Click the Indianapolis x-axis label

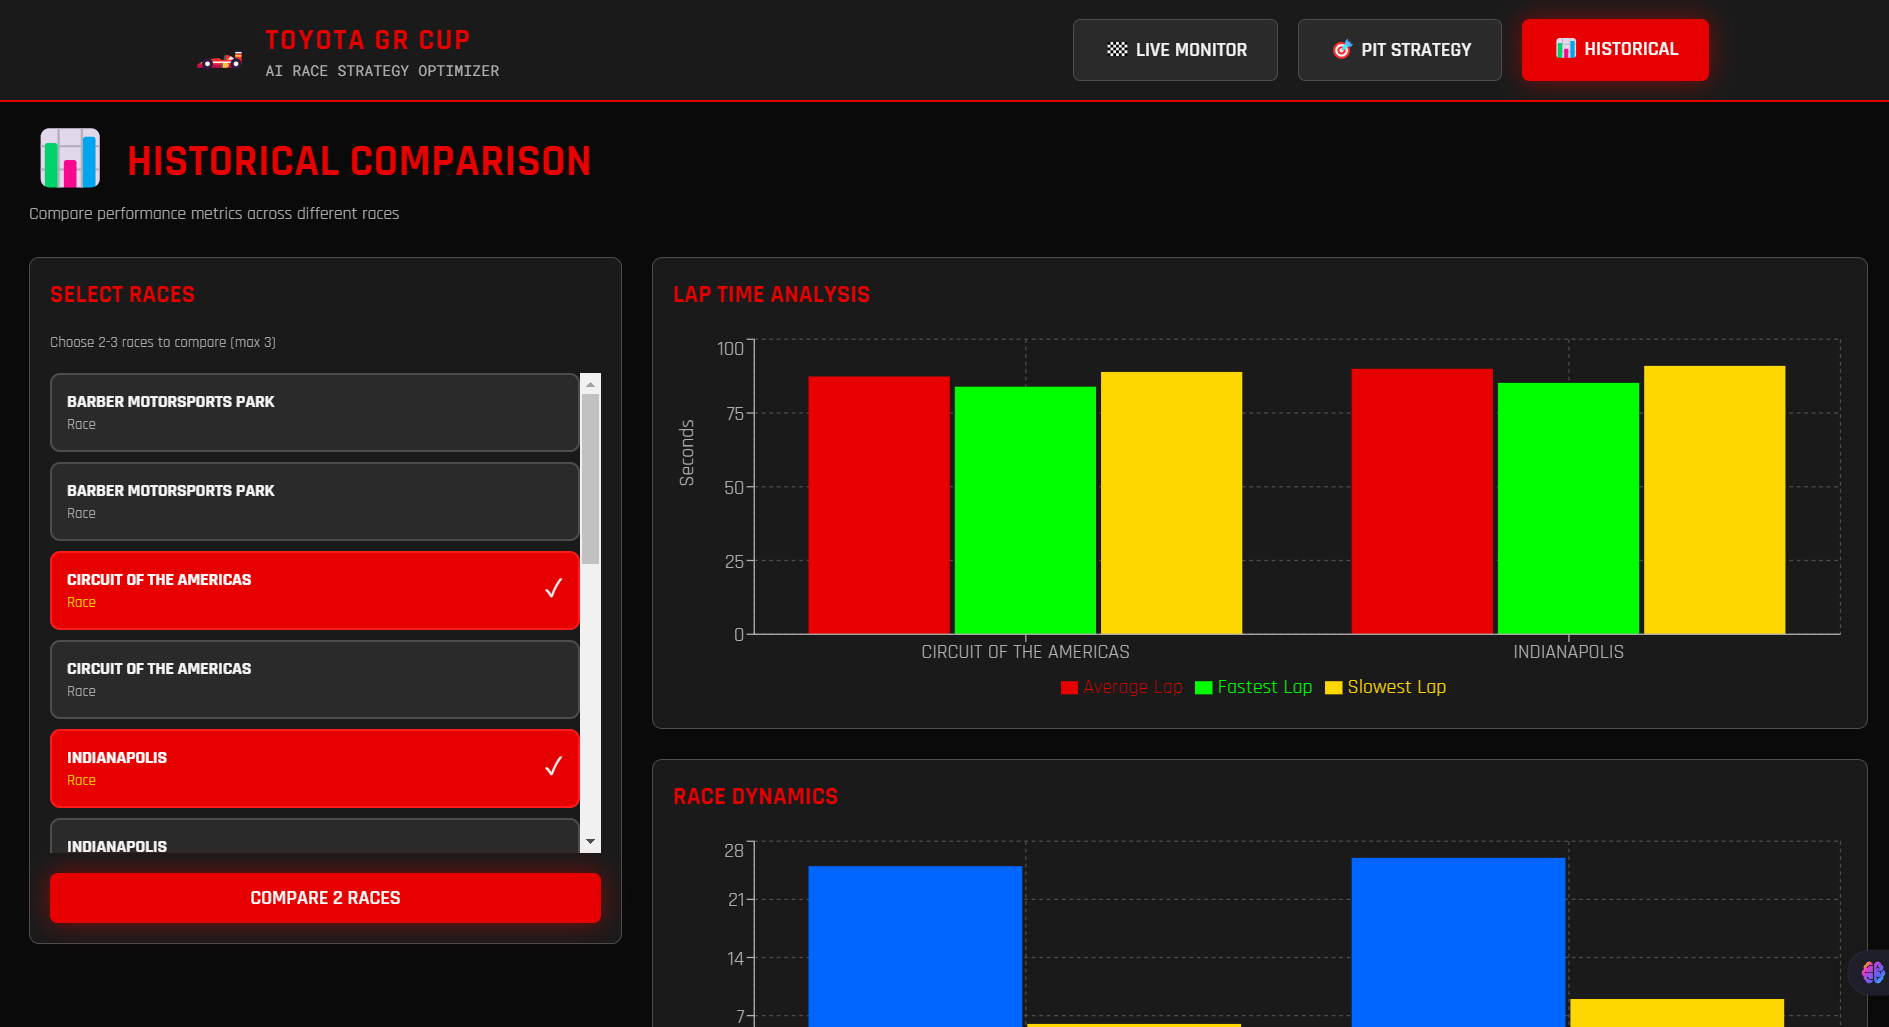tap(1568, 652)
